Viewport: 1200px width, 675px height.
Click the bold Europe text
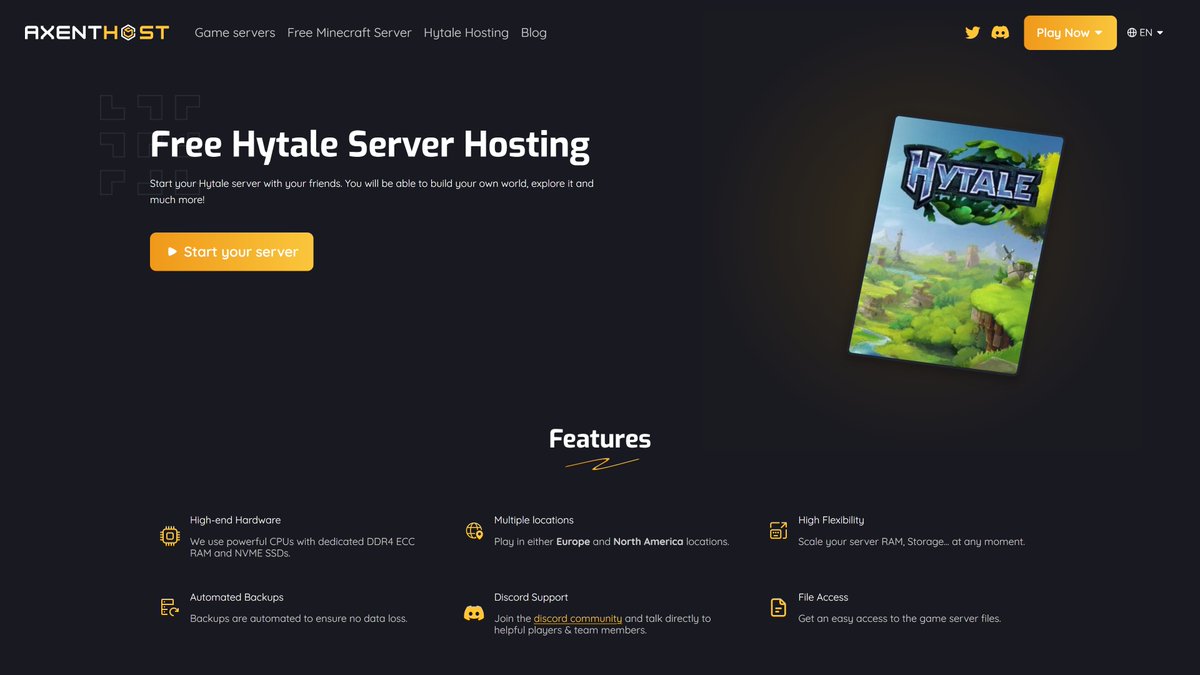coord(573,541)
